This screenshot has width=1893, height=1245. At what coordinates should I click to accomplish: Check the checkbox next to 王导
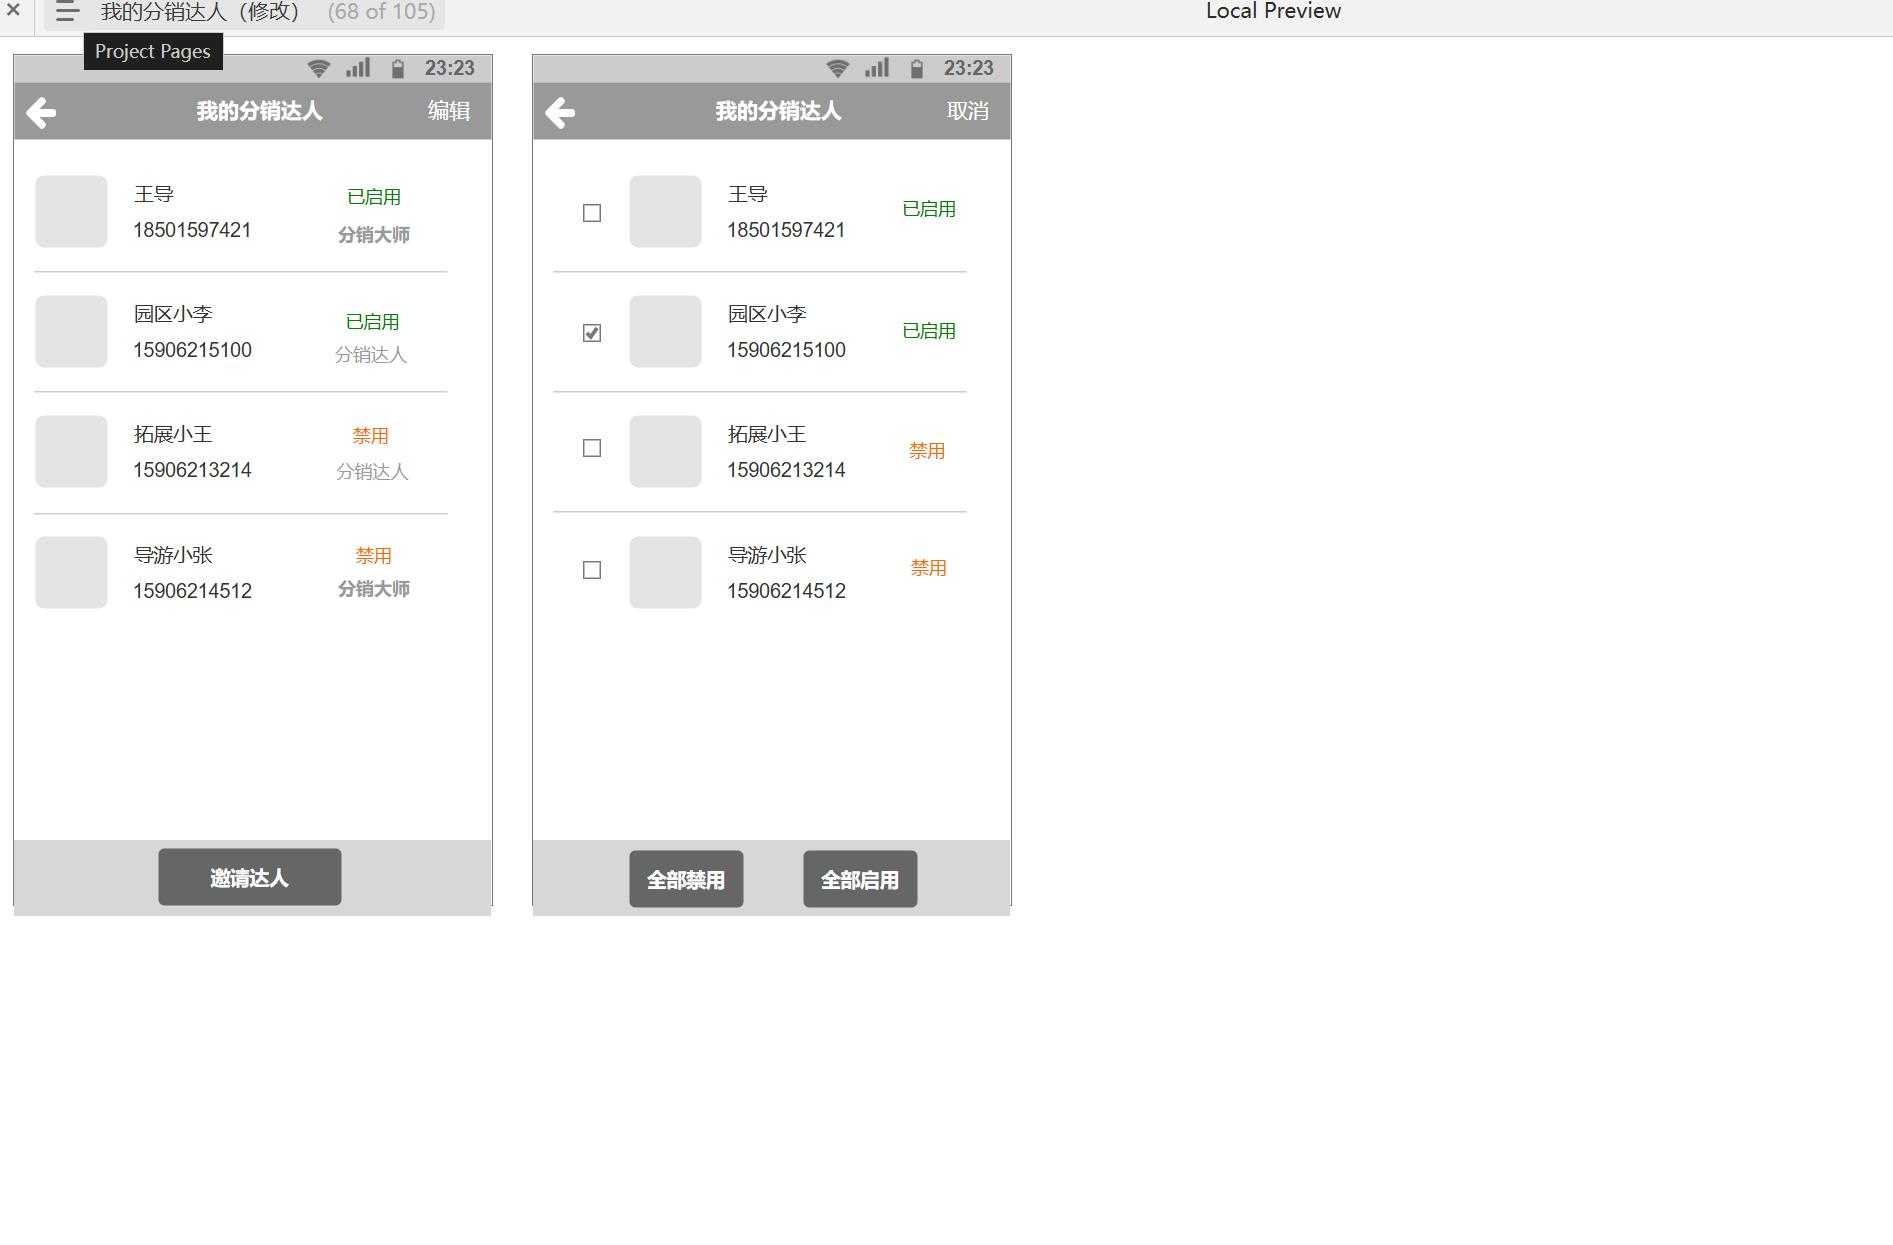tap(592, 213)
